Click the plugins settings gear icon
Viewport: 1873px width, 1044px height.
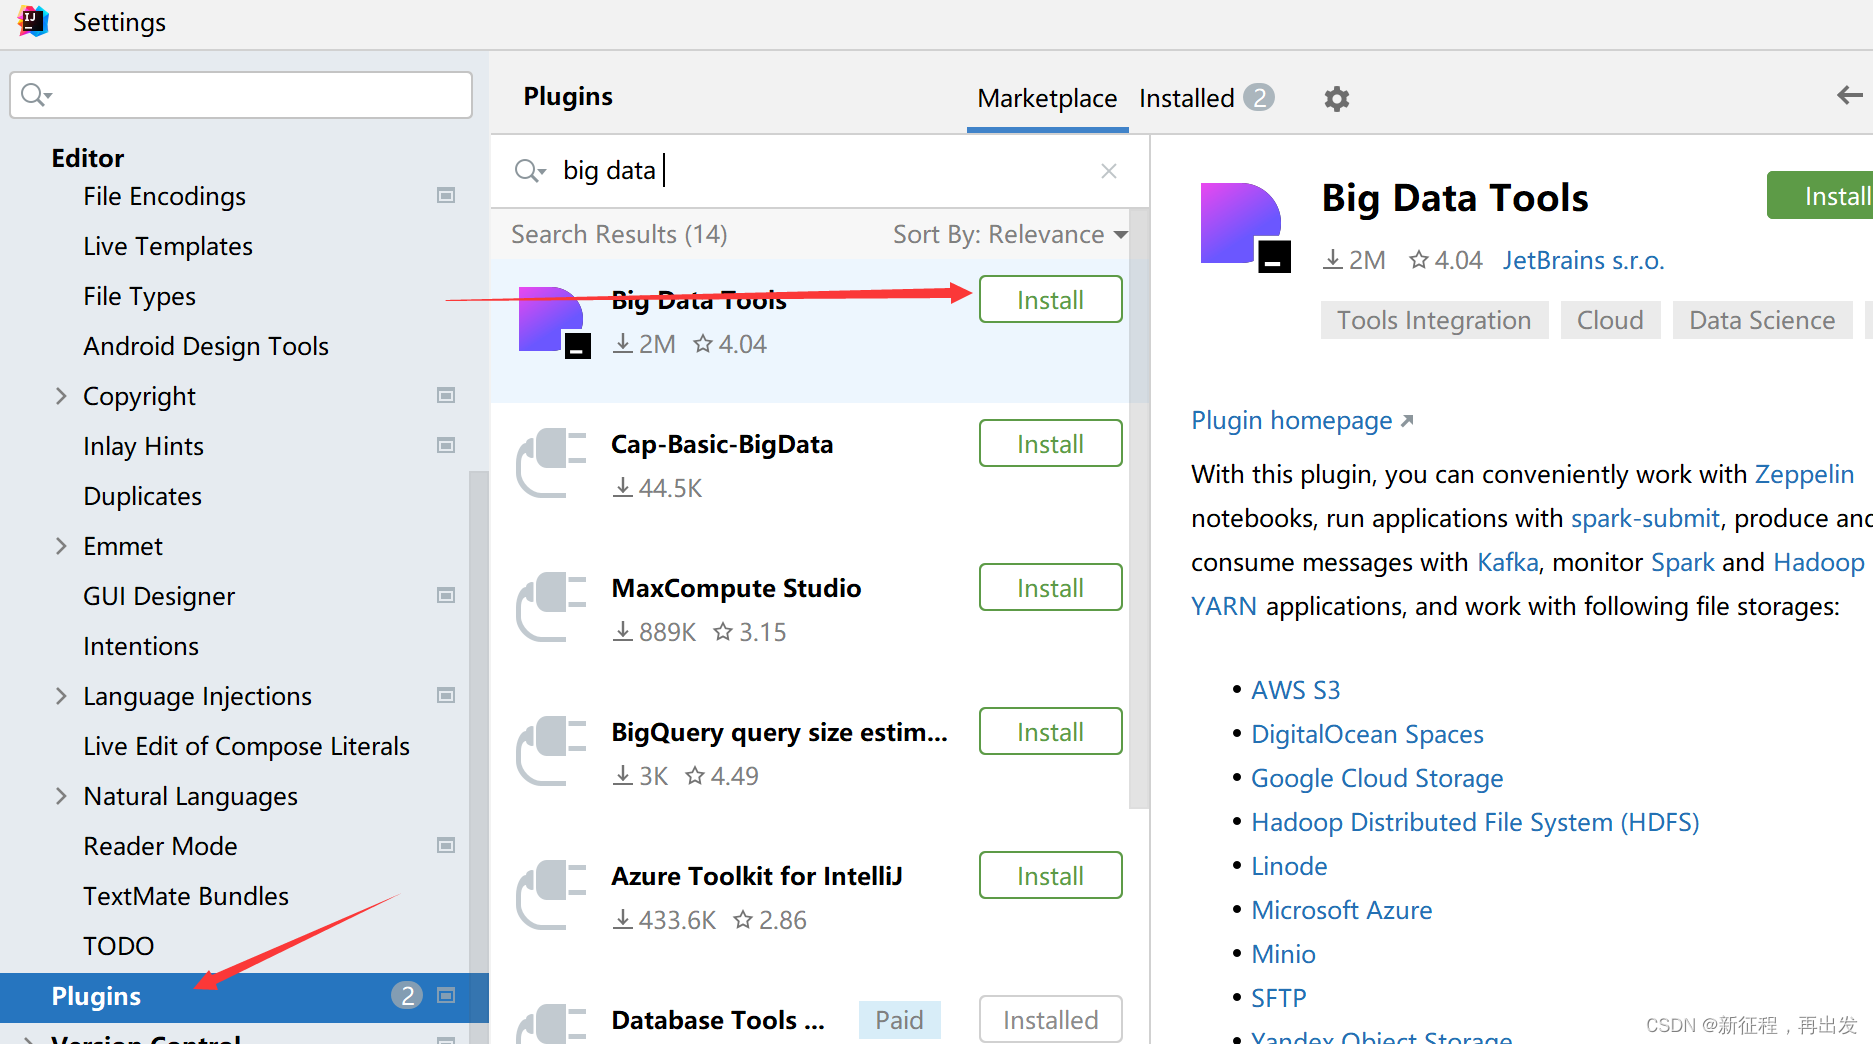1336,98
